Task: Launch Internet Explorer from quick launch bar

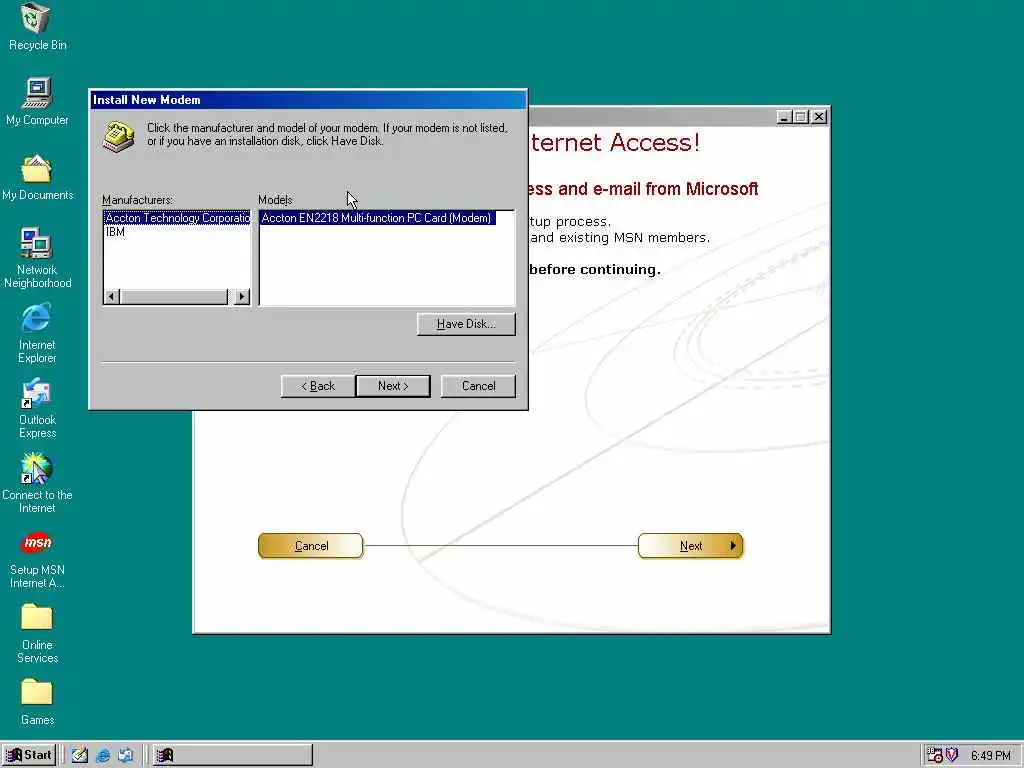Action: [103, 756]
